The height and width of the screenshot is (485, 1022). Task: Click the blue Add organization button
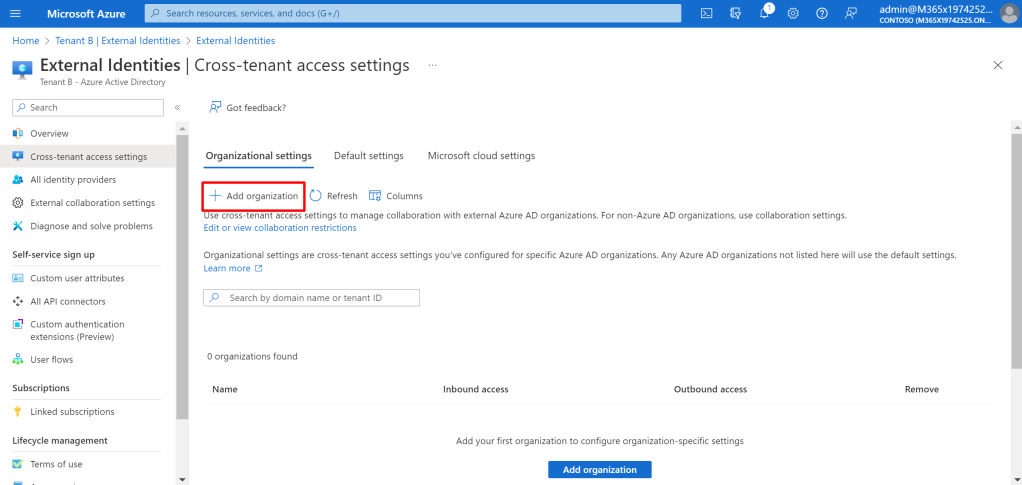[599, 469]
